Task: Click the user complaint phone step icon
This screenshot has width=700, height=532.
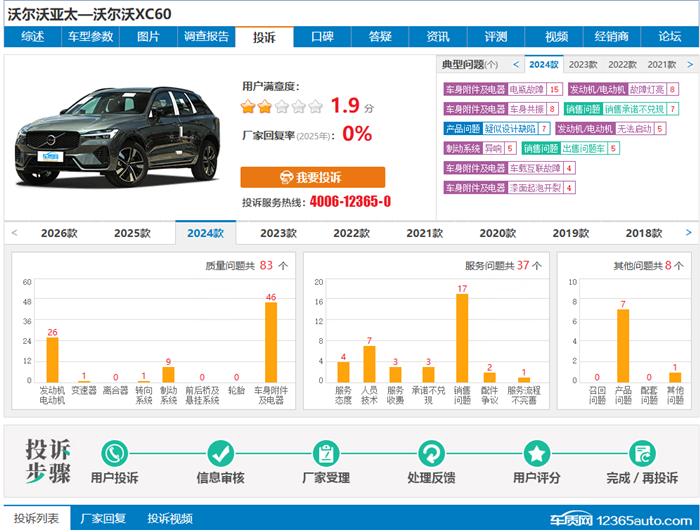Action: click(x=114, y=453)
